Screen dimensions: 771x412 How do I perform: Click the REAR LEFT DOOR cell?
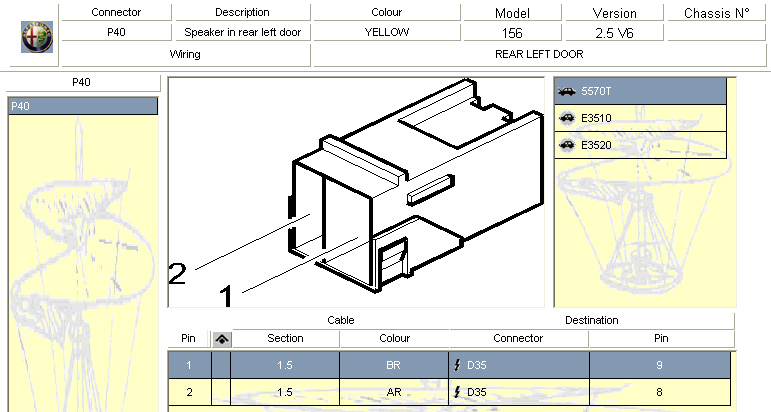coord(539,55)
